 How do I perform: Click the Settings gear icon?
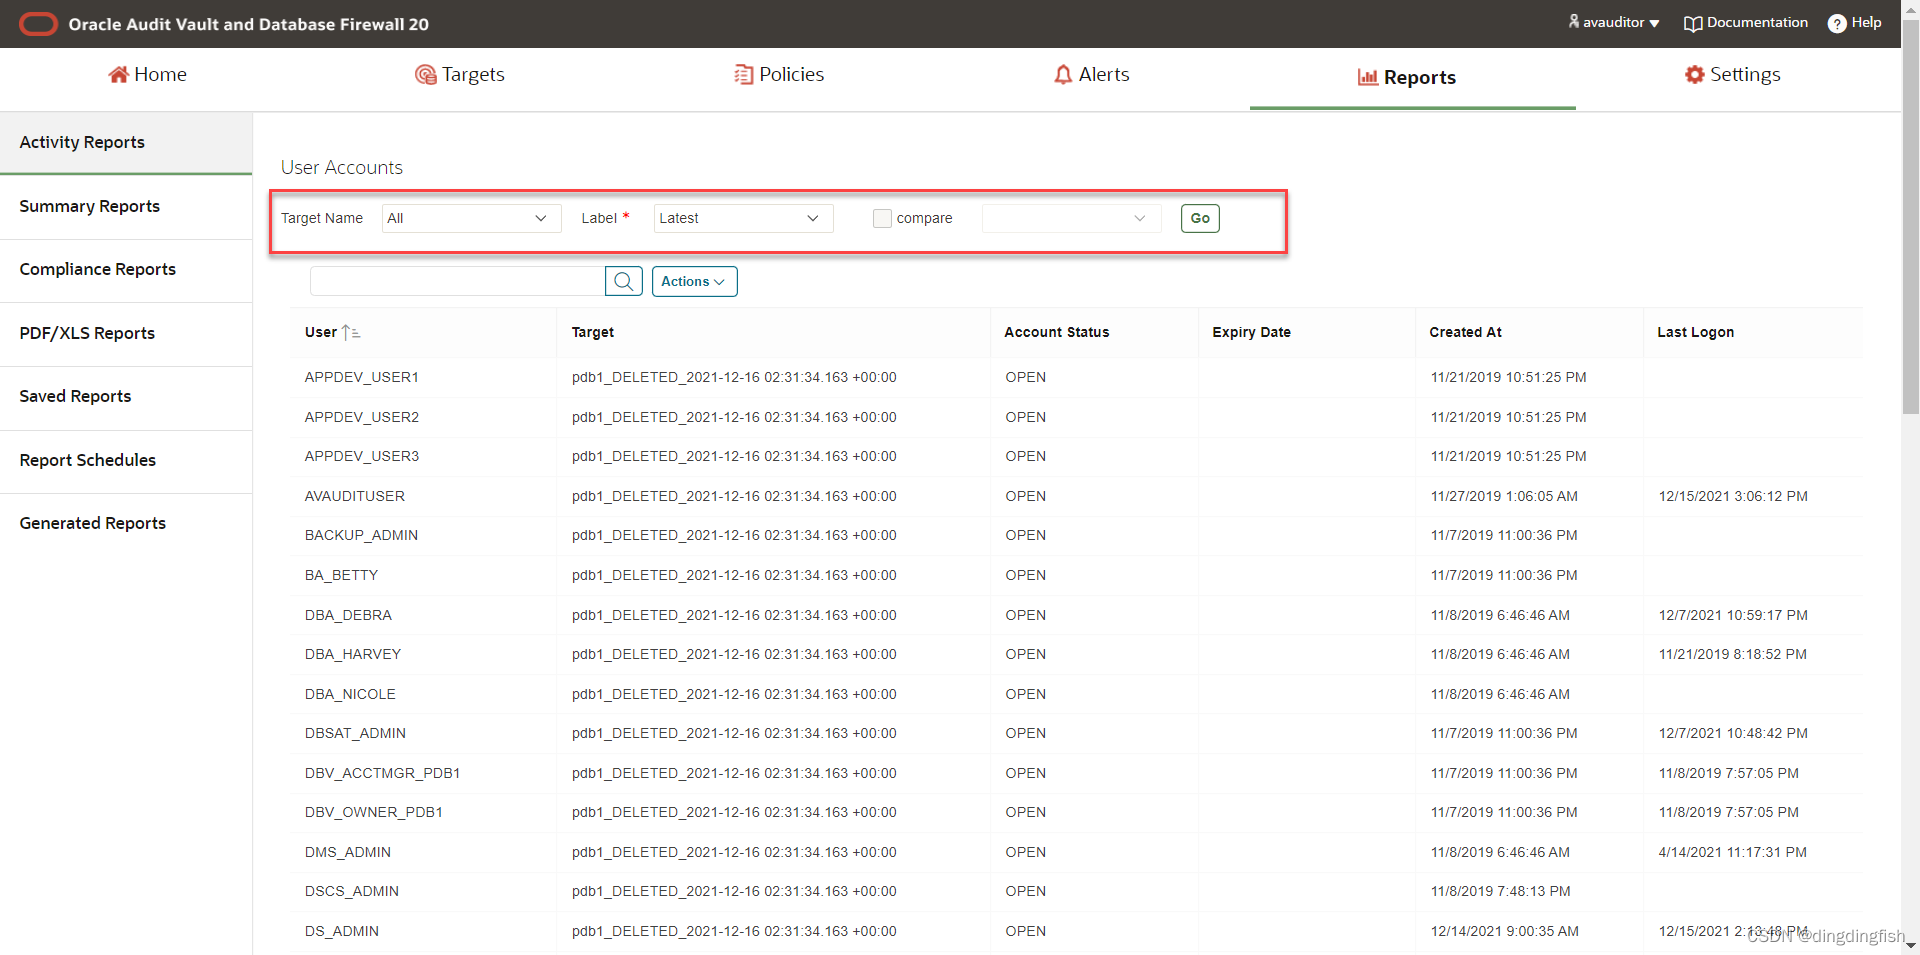tap(1694, 74)
